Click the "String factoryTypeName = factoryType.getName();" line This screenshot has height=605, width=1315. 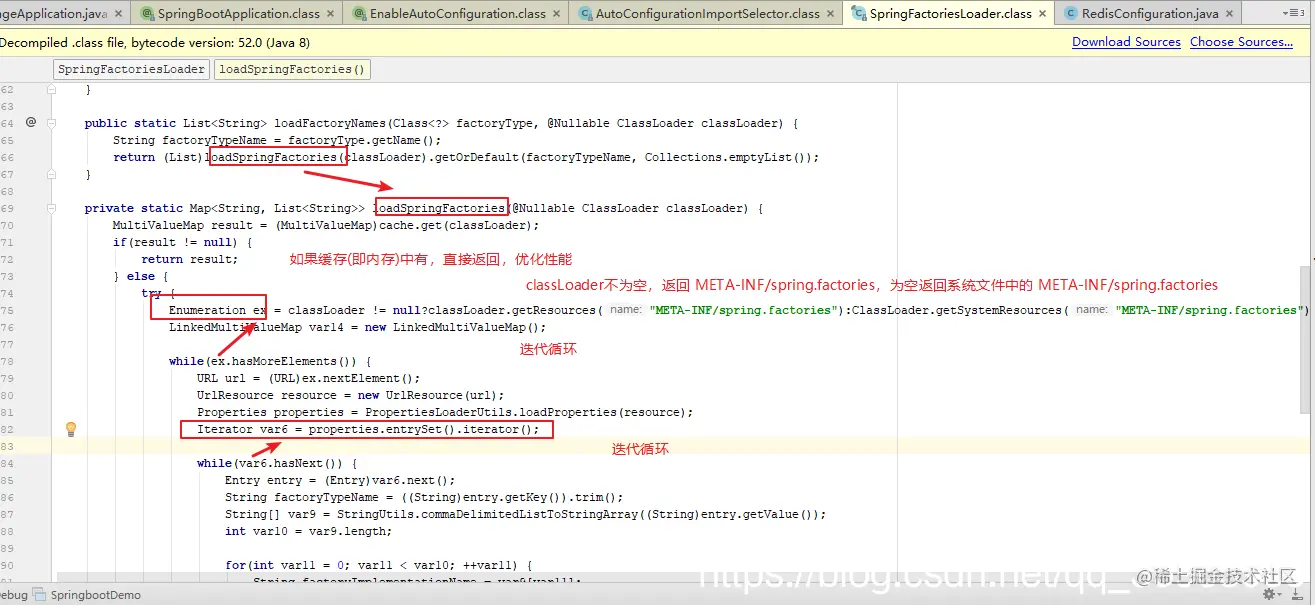click(277, 140)
